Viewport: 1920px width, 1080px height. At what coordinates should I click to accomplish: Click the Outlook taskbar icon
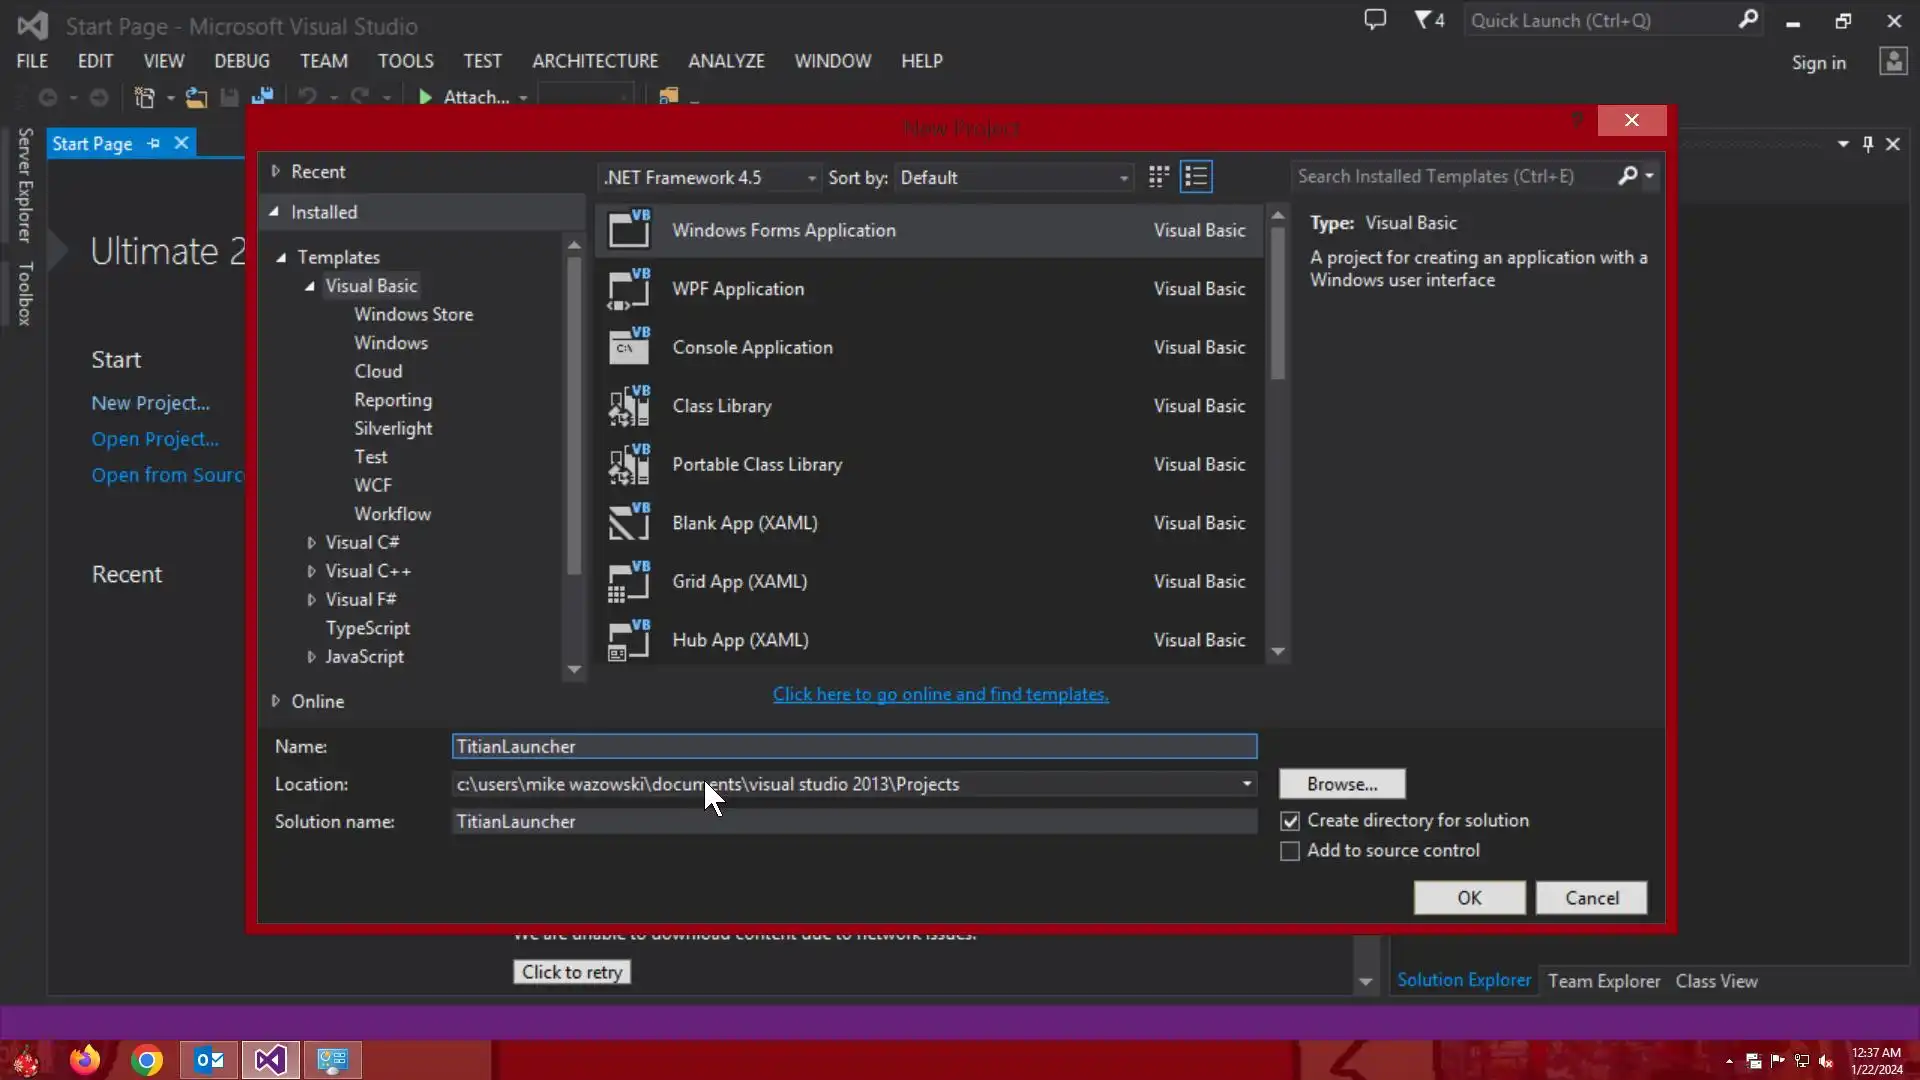[x=209, y=1060]
